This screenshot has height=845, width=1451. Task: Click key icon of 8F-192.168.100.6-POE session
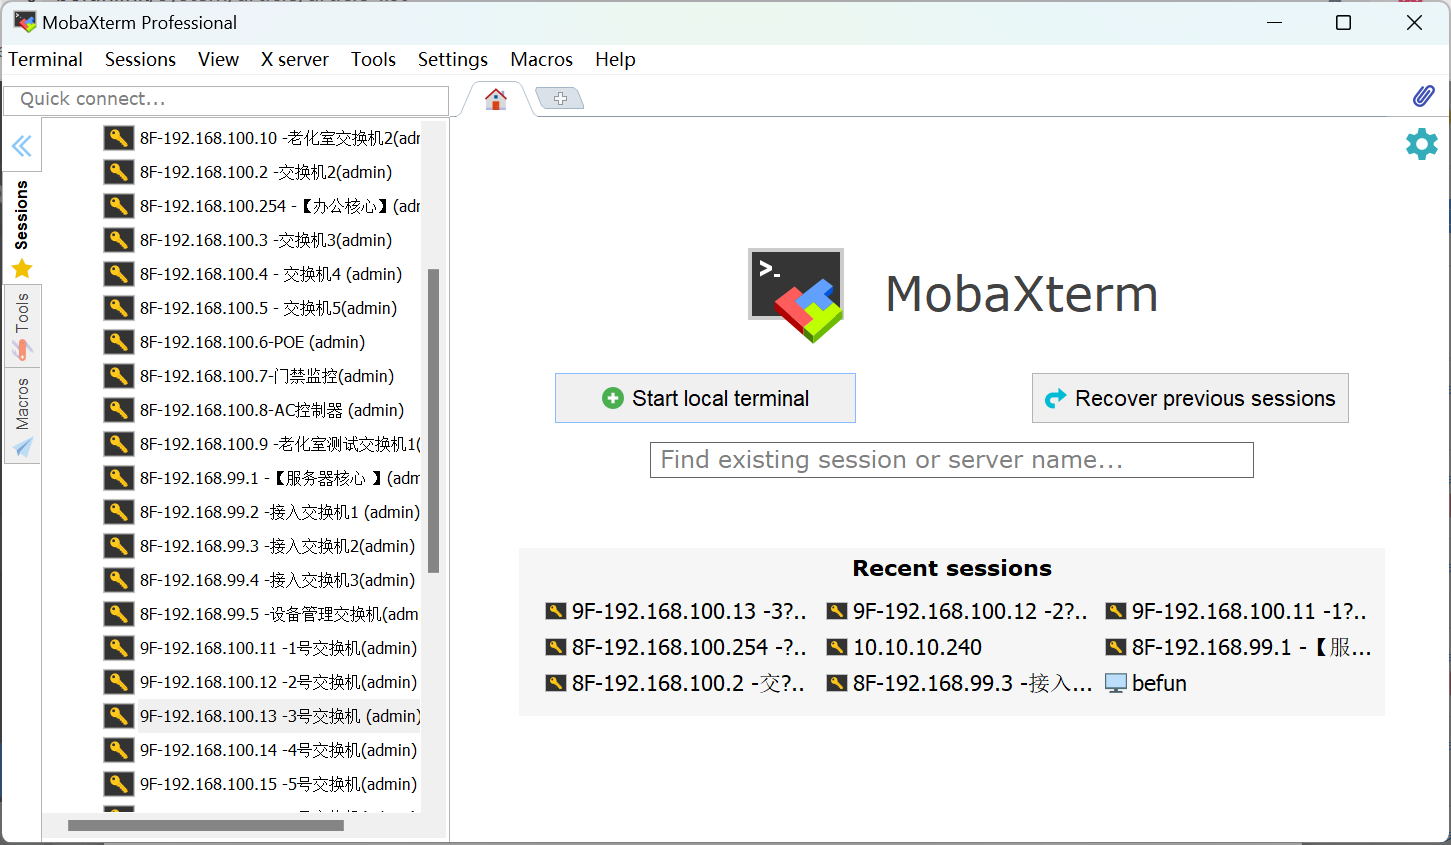point(119,342)
